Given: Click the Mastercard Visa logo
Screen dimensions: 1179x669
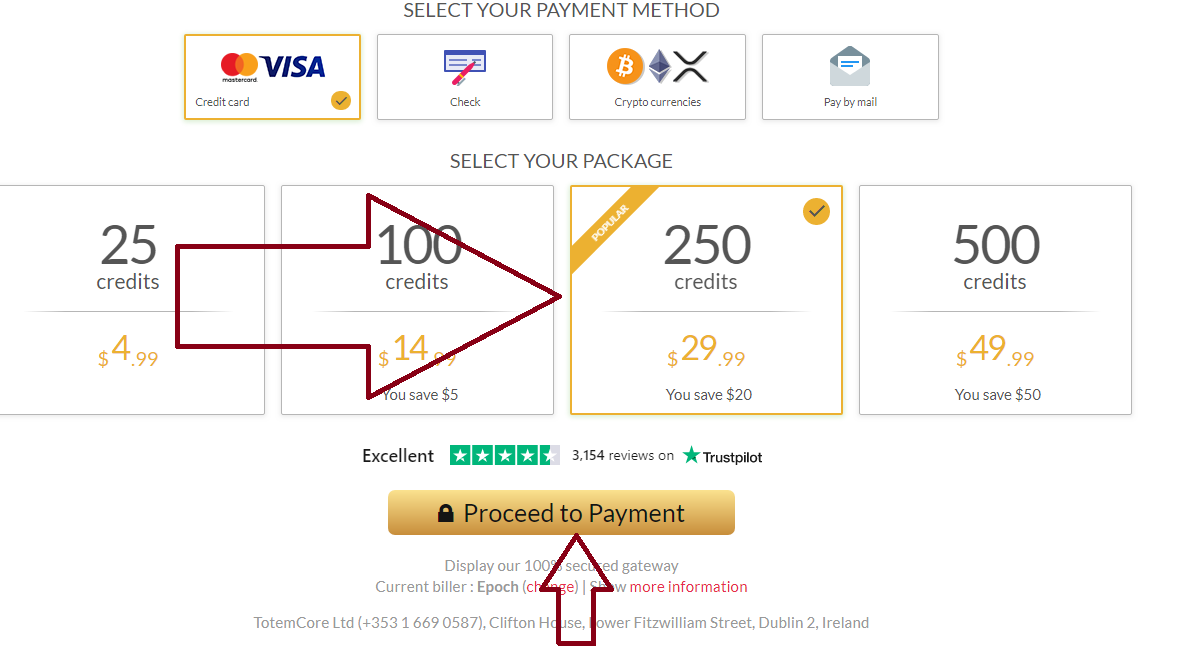Looking at the screenshot, I should (272, 67).
